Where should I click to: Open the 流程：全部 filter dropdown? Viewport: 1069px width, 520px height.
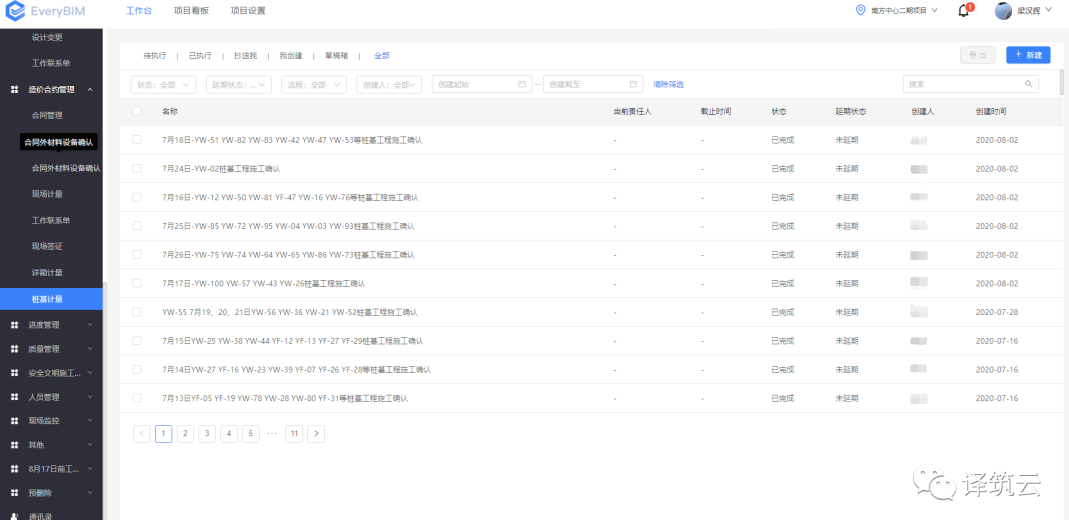point(314,85)
